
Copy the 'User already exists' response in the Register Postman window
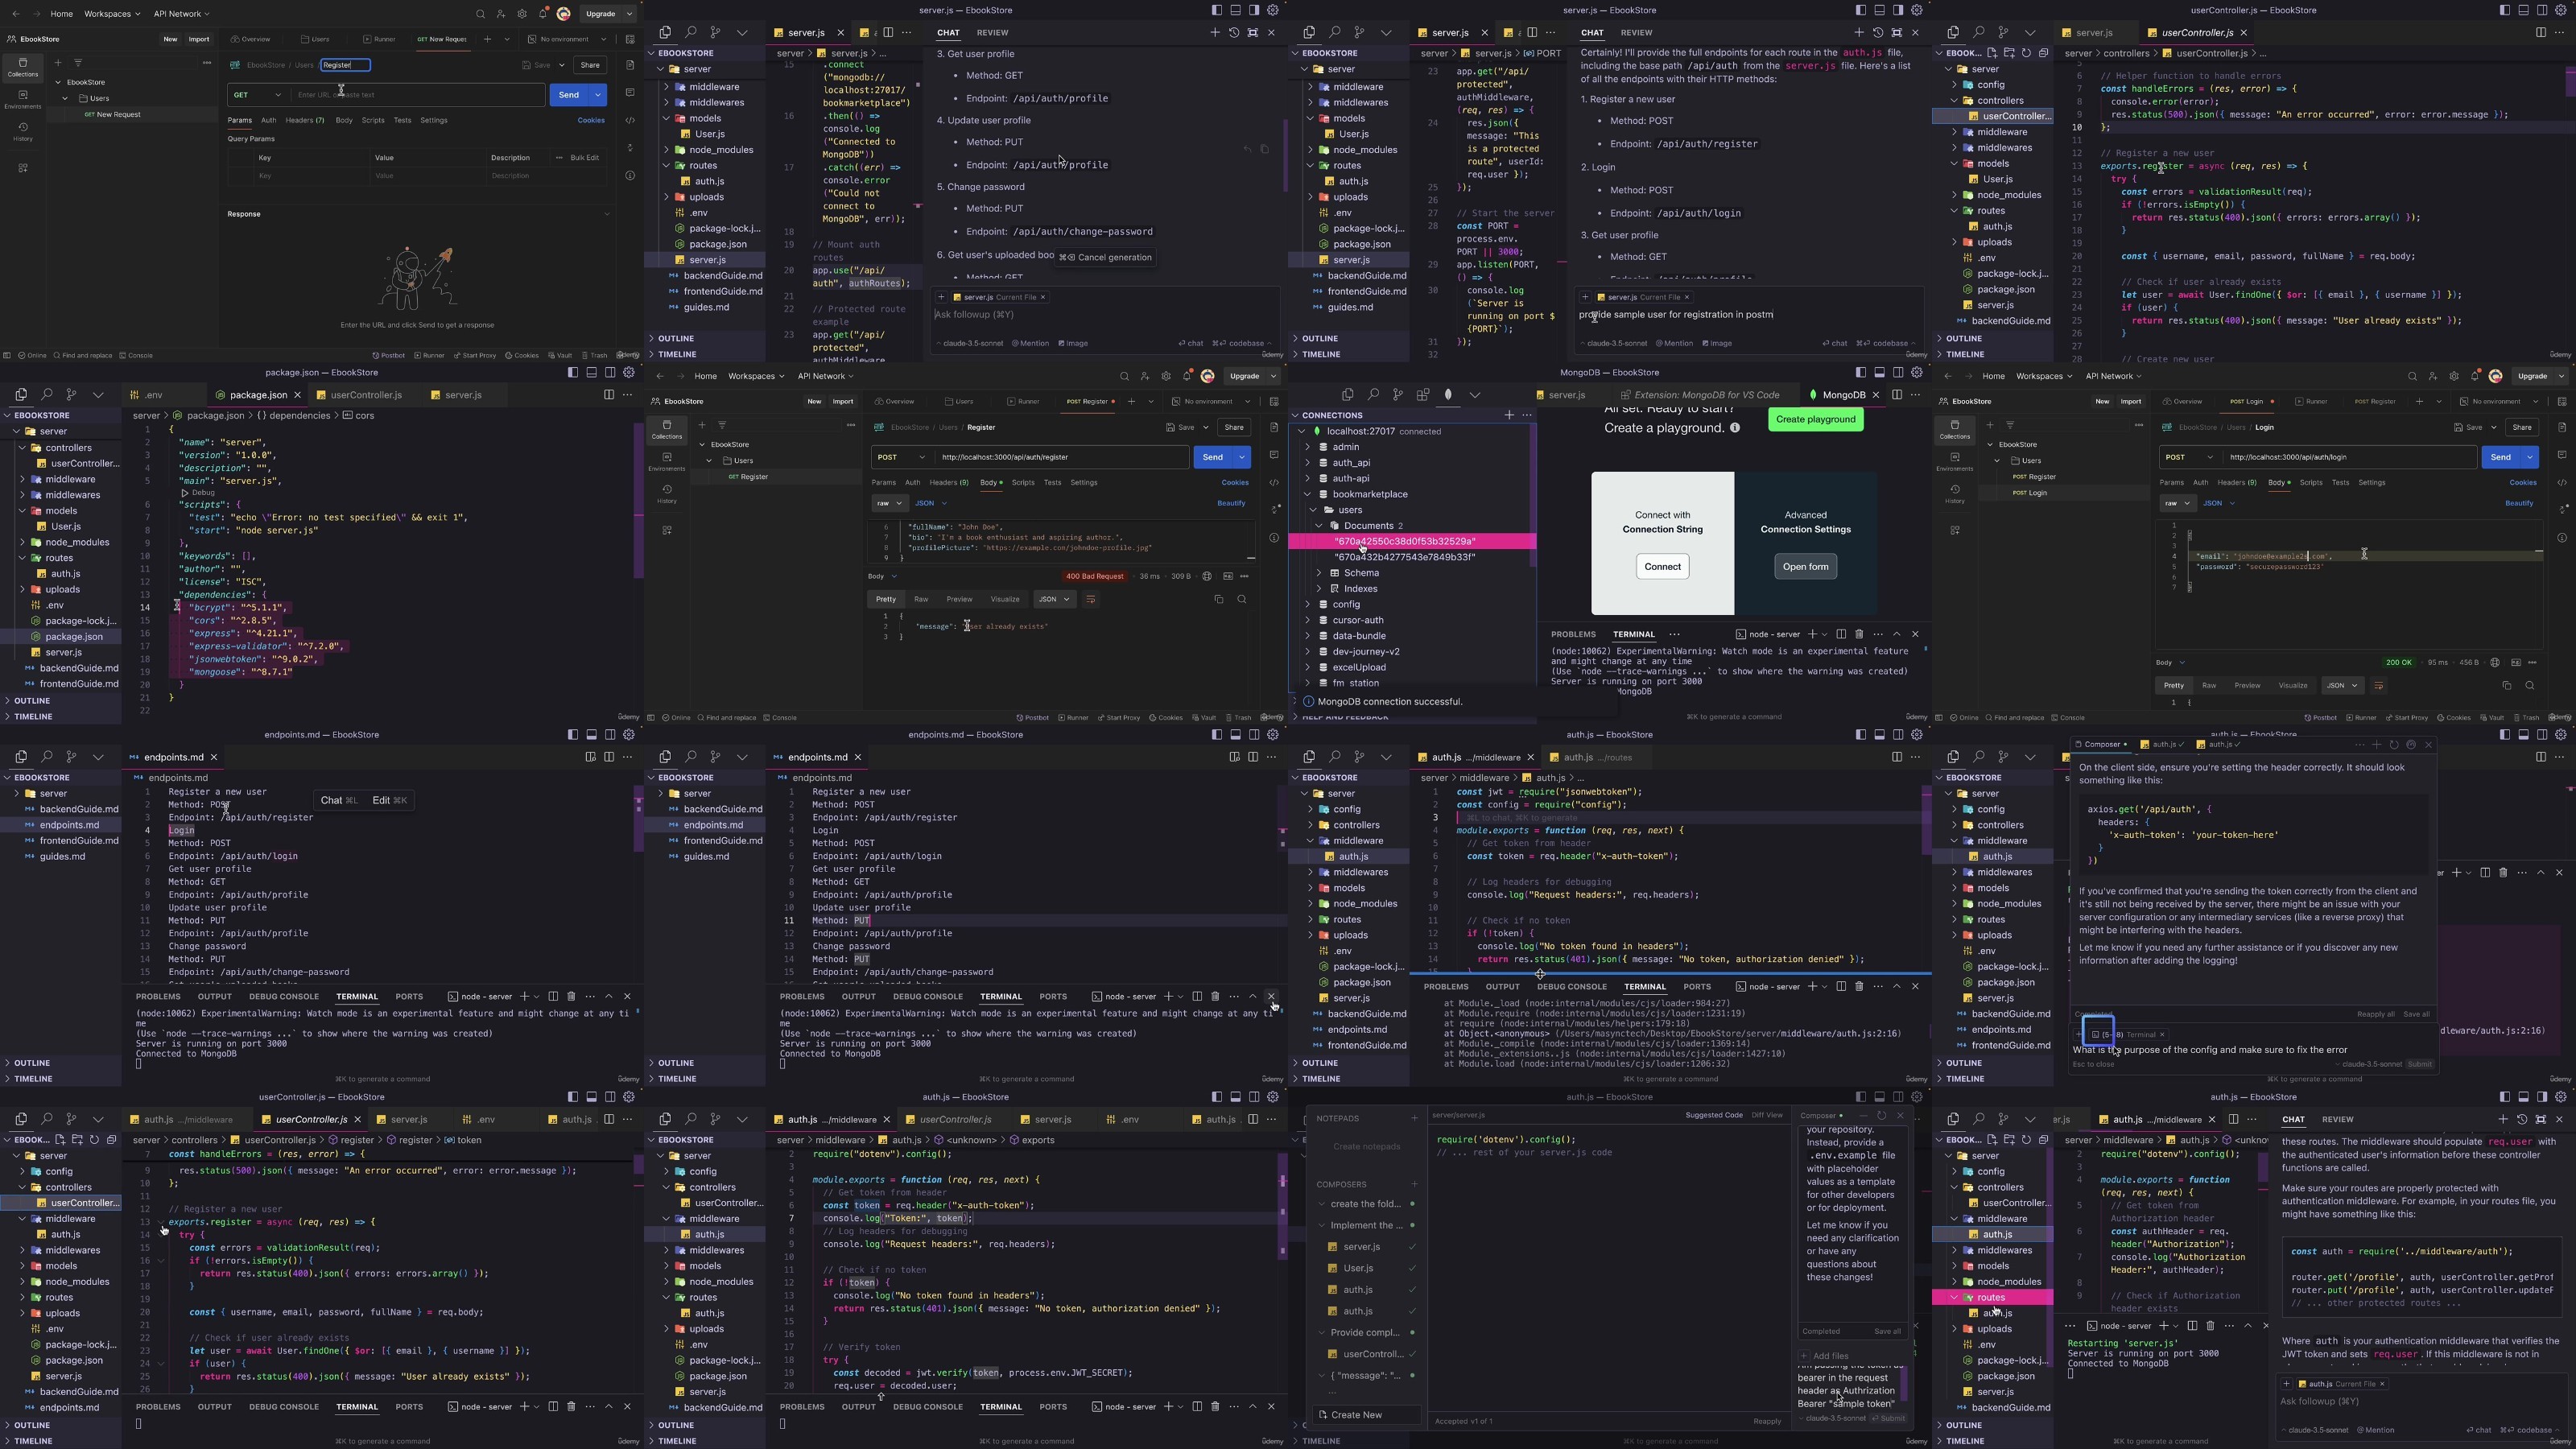point(1218,599)
